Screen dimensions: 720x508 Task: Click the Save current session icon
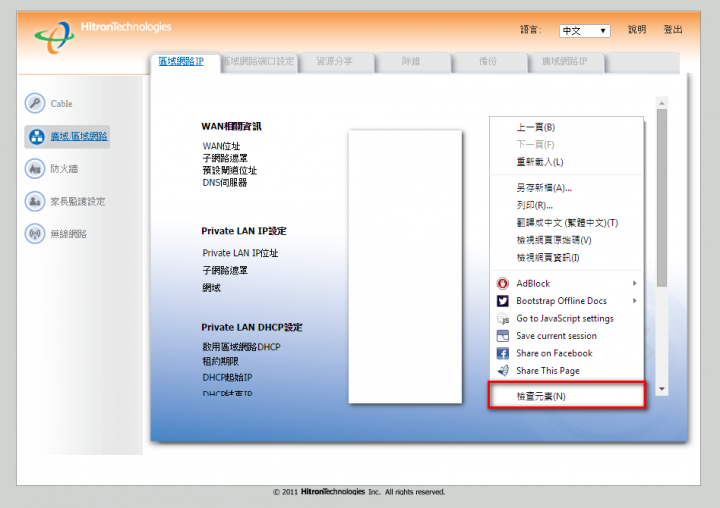pos(503,336)
